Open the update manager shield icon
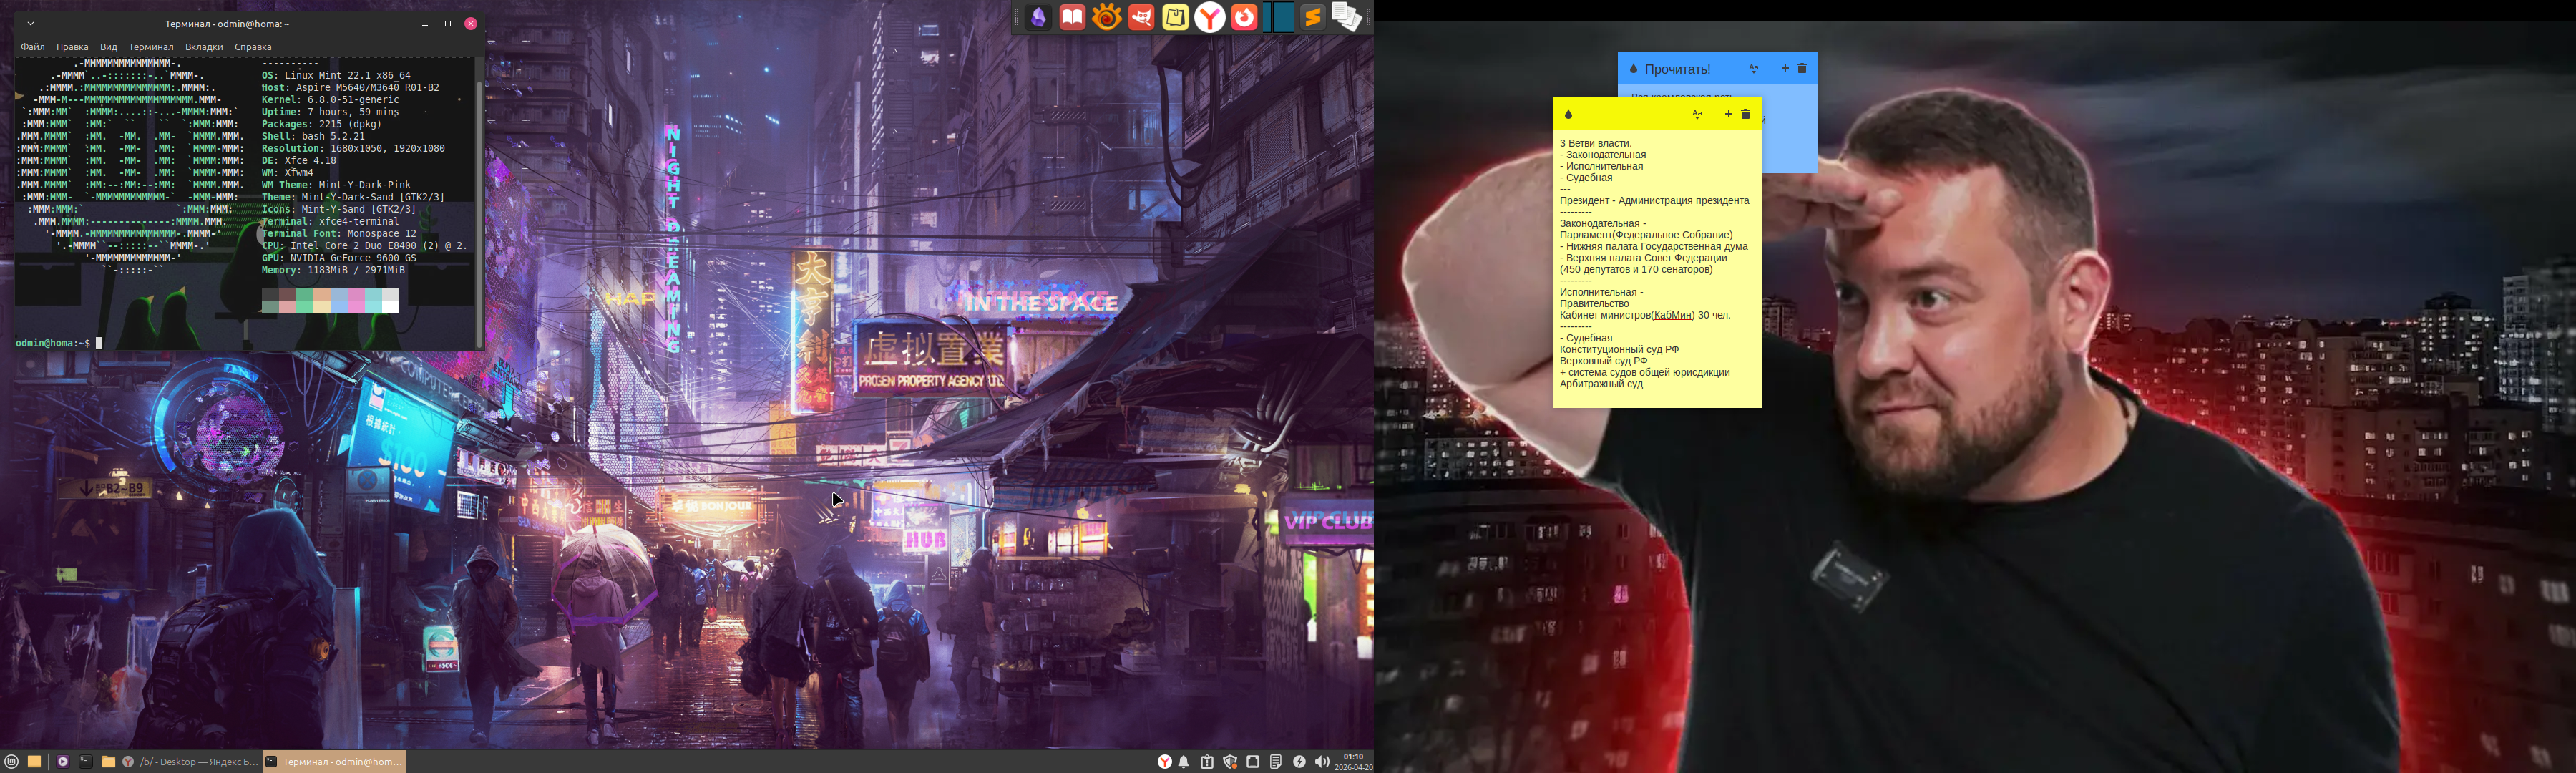The width and height of the screenshot is (2576, 773). coord(1230,762)
